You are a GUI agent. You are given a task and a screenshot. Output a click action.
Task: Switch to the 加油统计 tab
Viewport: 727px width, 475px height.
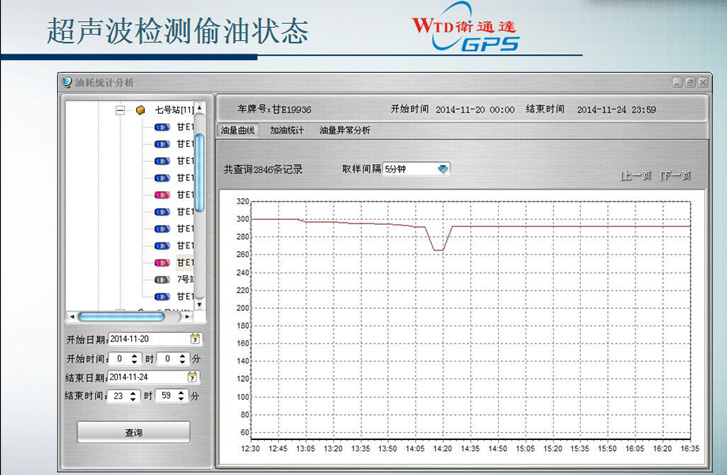tap(286, 130)
